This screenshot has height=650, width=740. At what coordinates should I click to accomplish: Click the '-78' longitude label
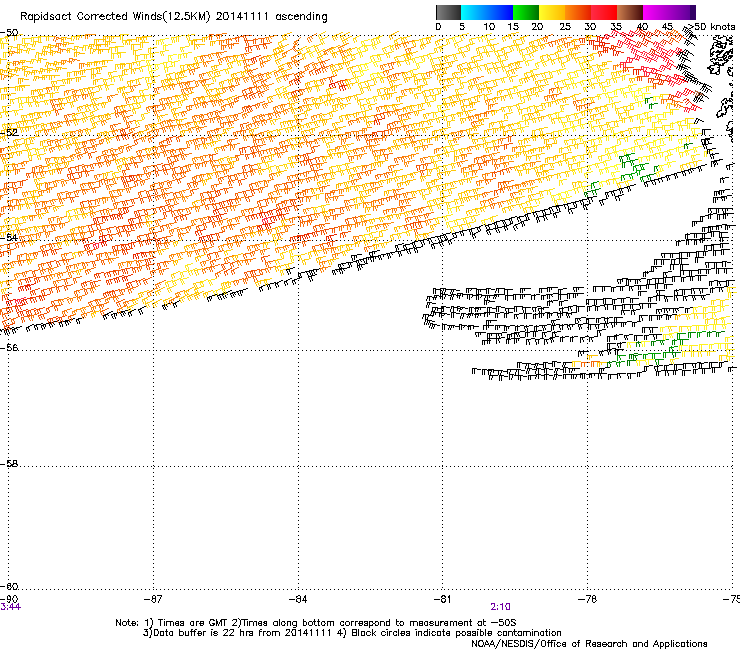[587, 599]
